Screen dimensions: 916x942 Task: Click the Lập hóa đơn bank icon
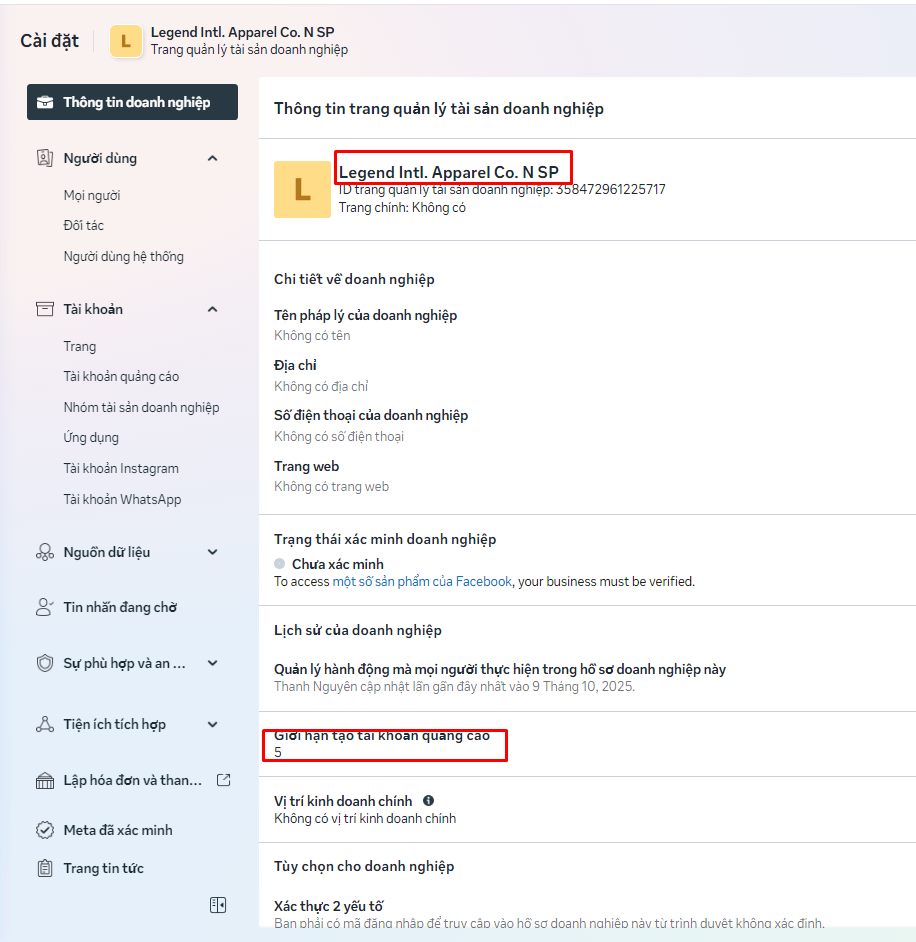(x=44, y=780)
